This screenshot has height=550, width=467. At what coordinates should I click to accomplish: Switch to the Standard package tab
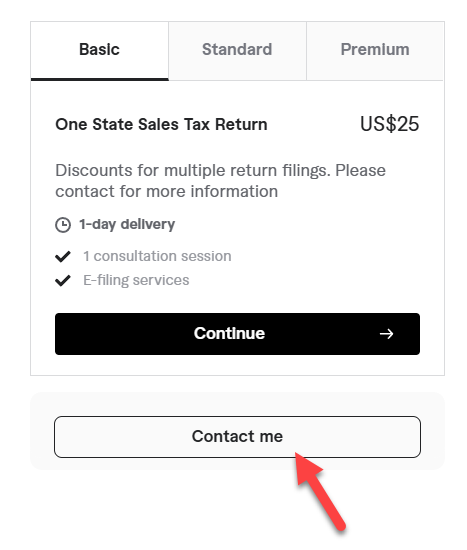[x=237, y=51]
